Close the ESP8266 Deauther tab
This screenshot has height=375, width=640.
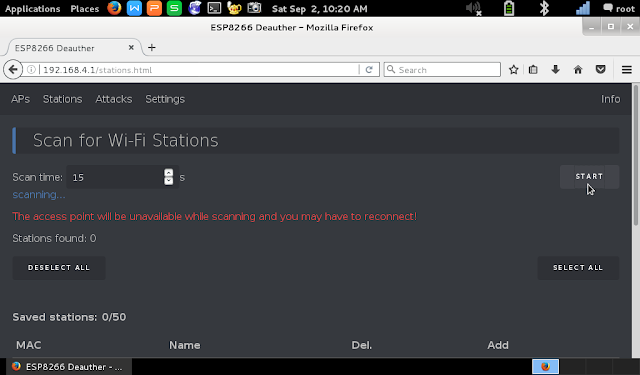click(131, 48)
